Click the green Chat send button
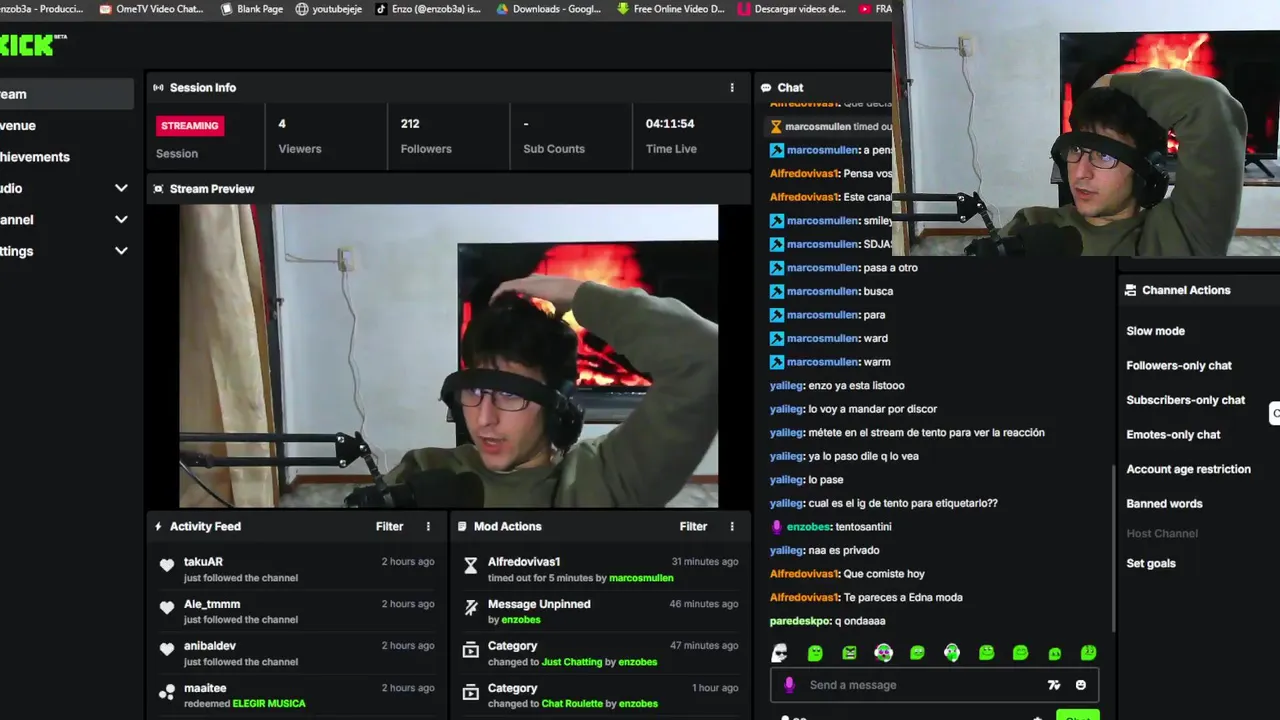The height and width of the screenshot is (720, 1280). click(1077, 716)
